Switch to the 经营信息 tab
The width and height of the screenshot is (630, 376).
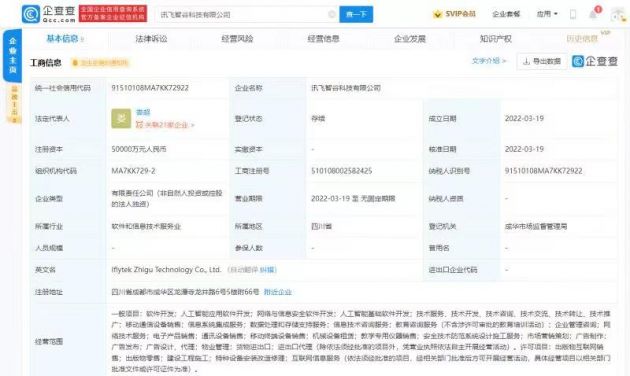tap(323, 39)
